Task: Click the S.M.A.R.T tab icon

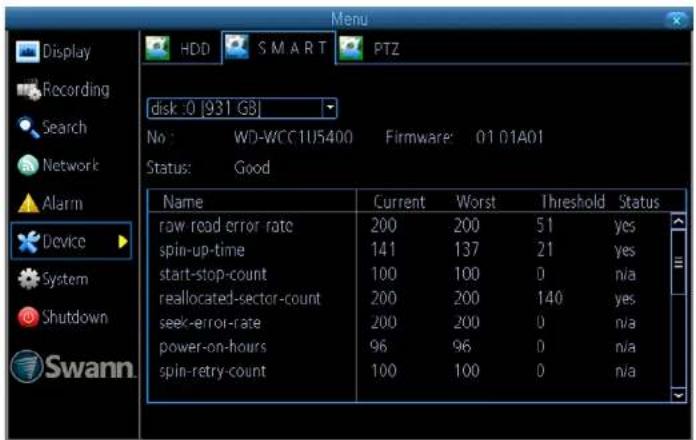Action: tap(237, 47)
